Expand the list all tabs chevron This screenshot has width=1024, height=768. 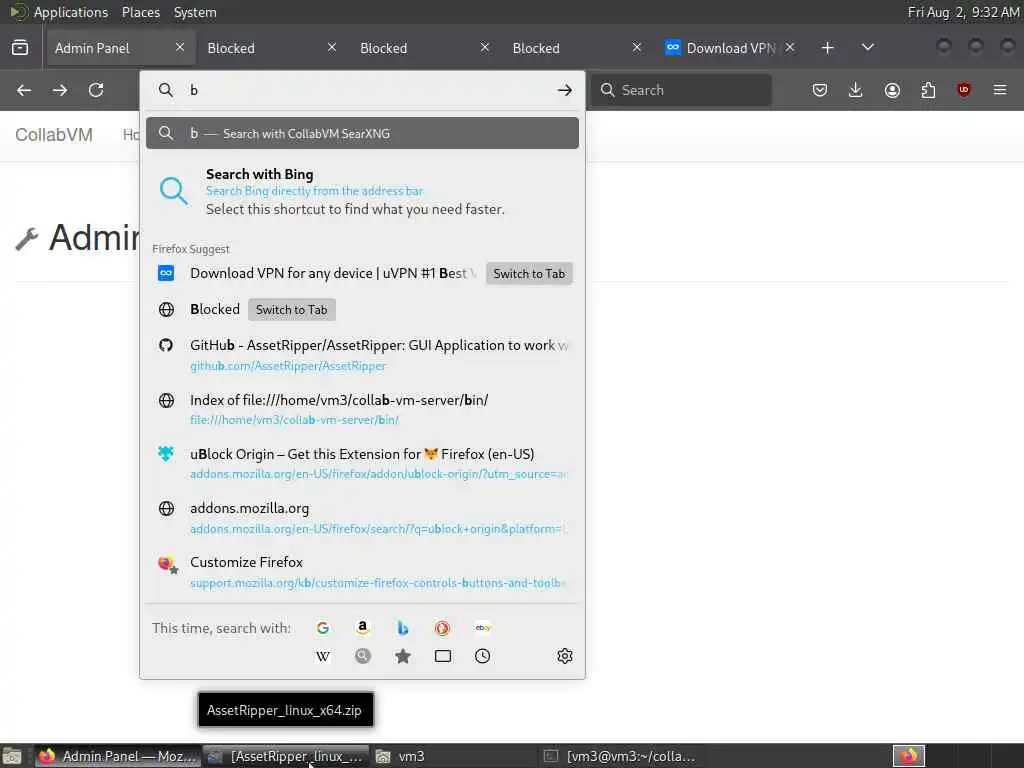pos(868,48)
